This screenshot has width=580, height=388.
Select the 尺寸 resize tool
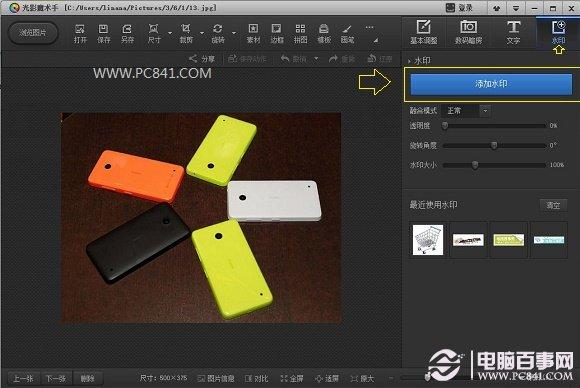tap(154, 34)
